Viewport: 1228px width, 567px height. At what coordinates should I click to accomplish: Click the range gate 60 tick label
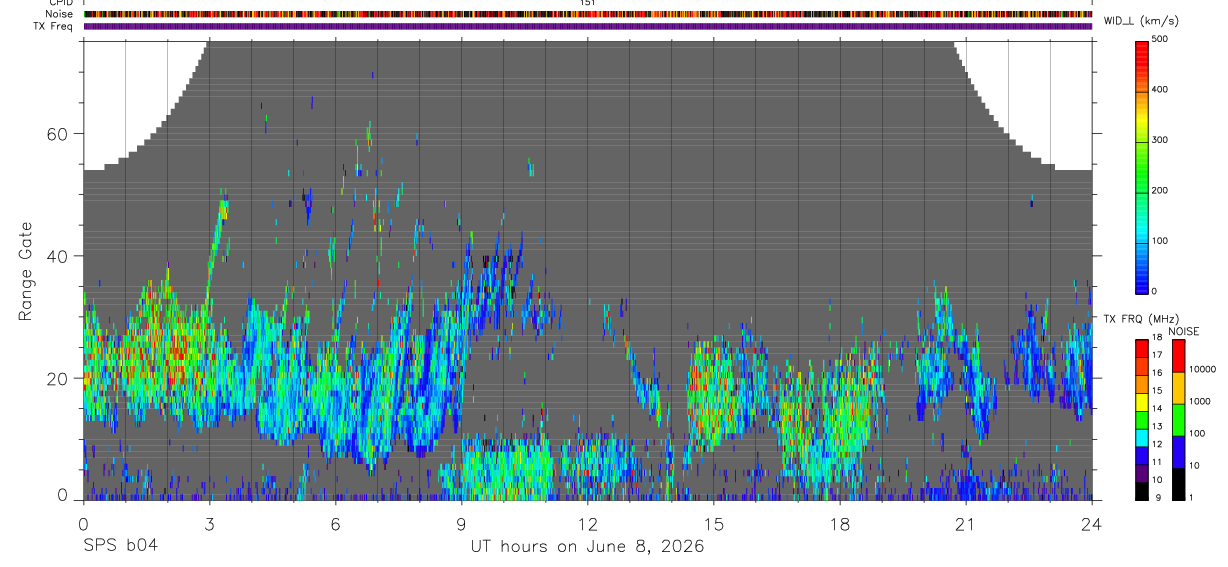64,134
